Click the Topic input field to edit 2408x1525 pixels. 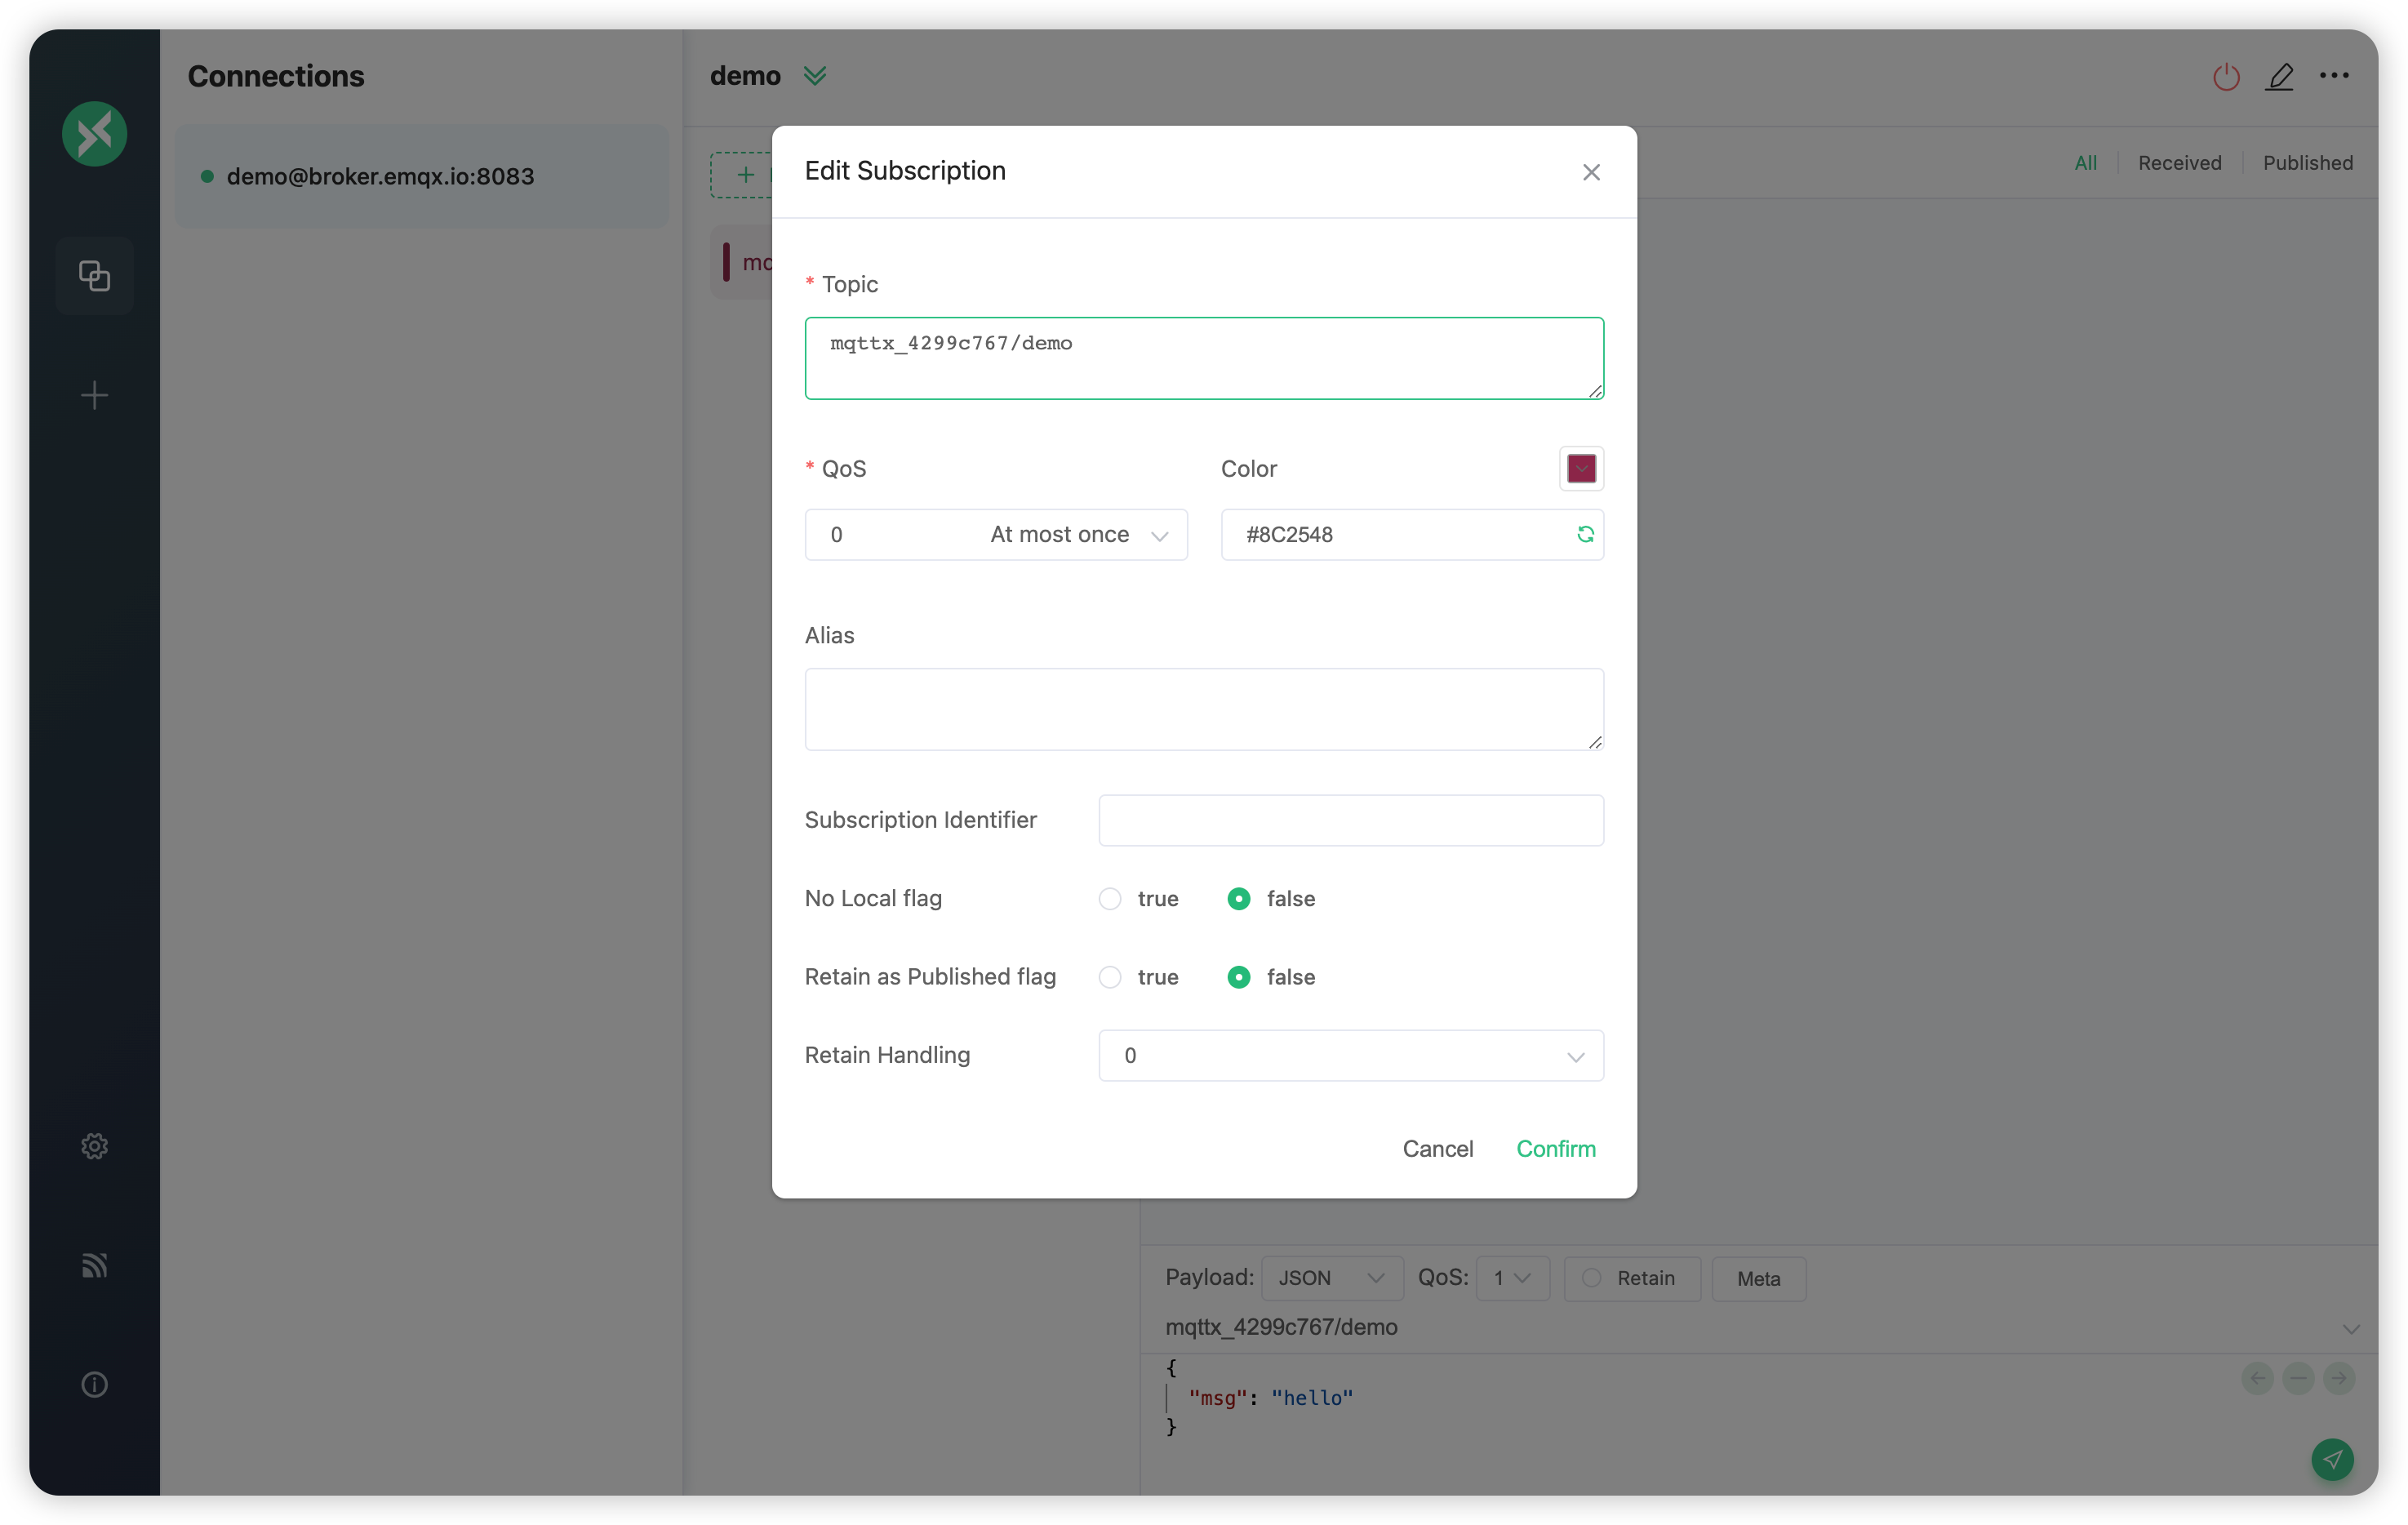point(1204,356)
